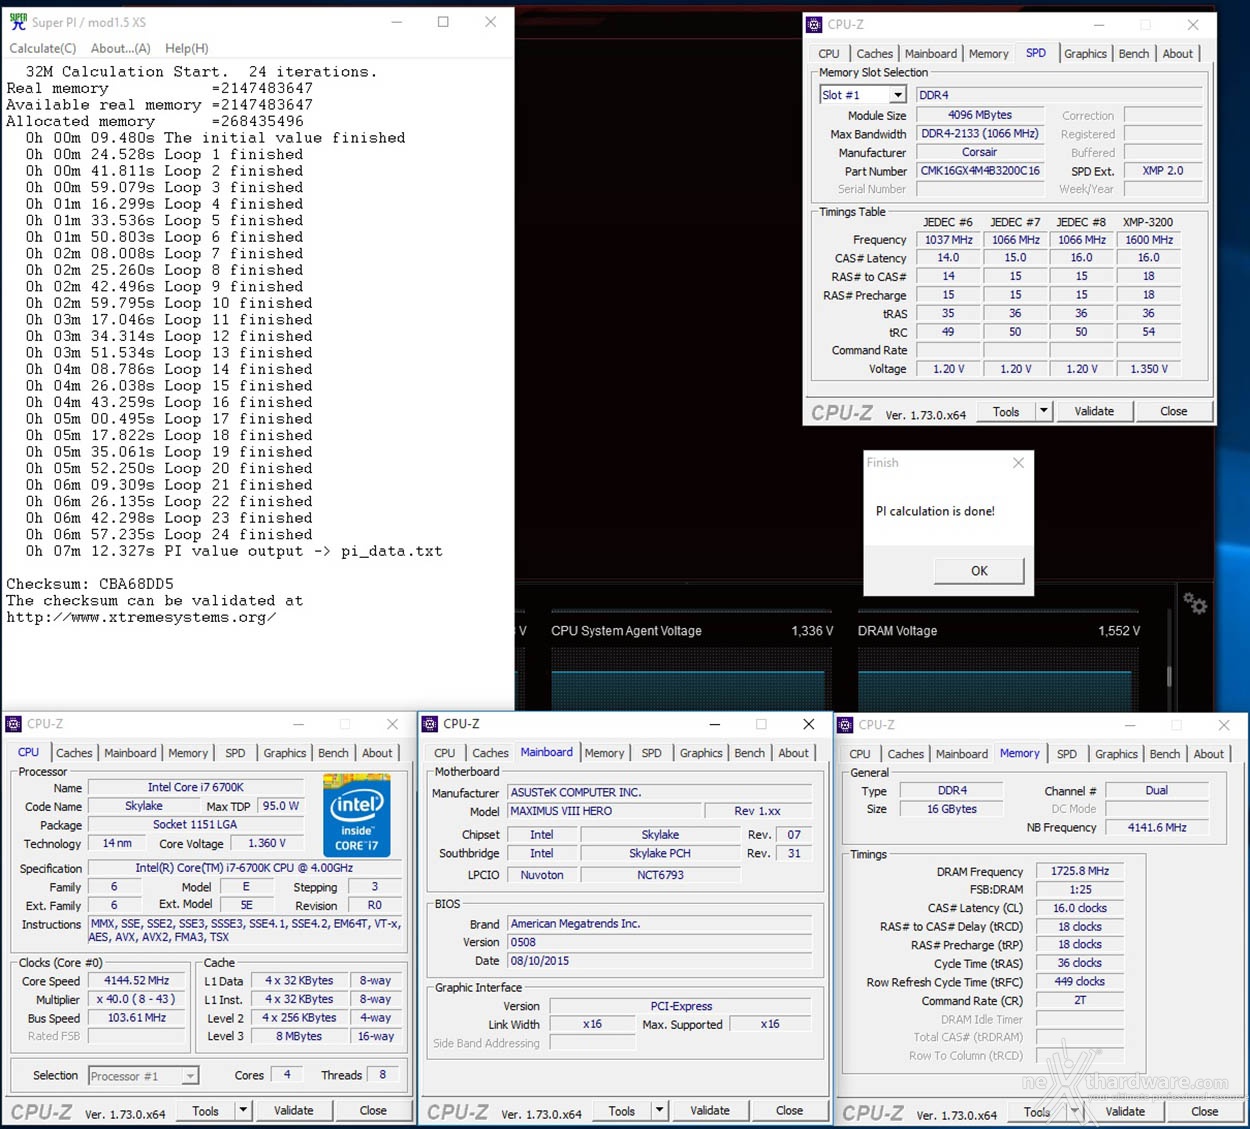Click the Specification field i7-6700K CPU @ 4.00GHz
This screenshot has height=1129, width=1250.
pyautogui.click(x=244, y=868)
